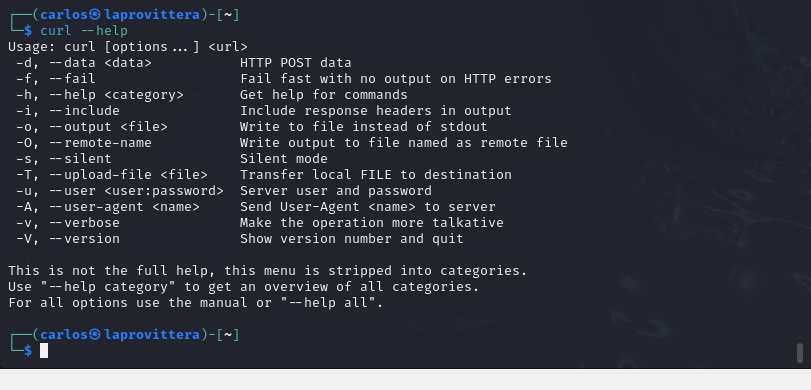
Task: Click the quoted "--help all" text
Action: tap(328, 303)
